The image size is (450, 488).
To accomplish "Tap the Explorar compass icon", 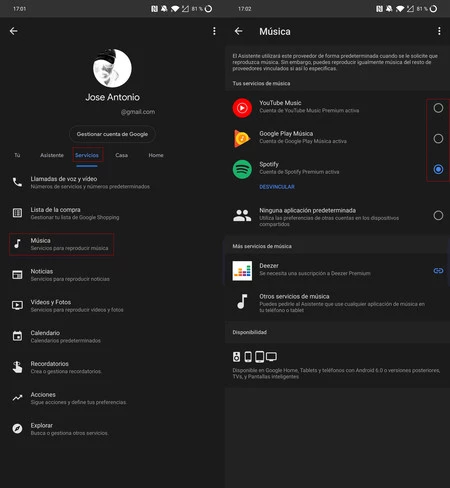I will (x=17, y=428).
